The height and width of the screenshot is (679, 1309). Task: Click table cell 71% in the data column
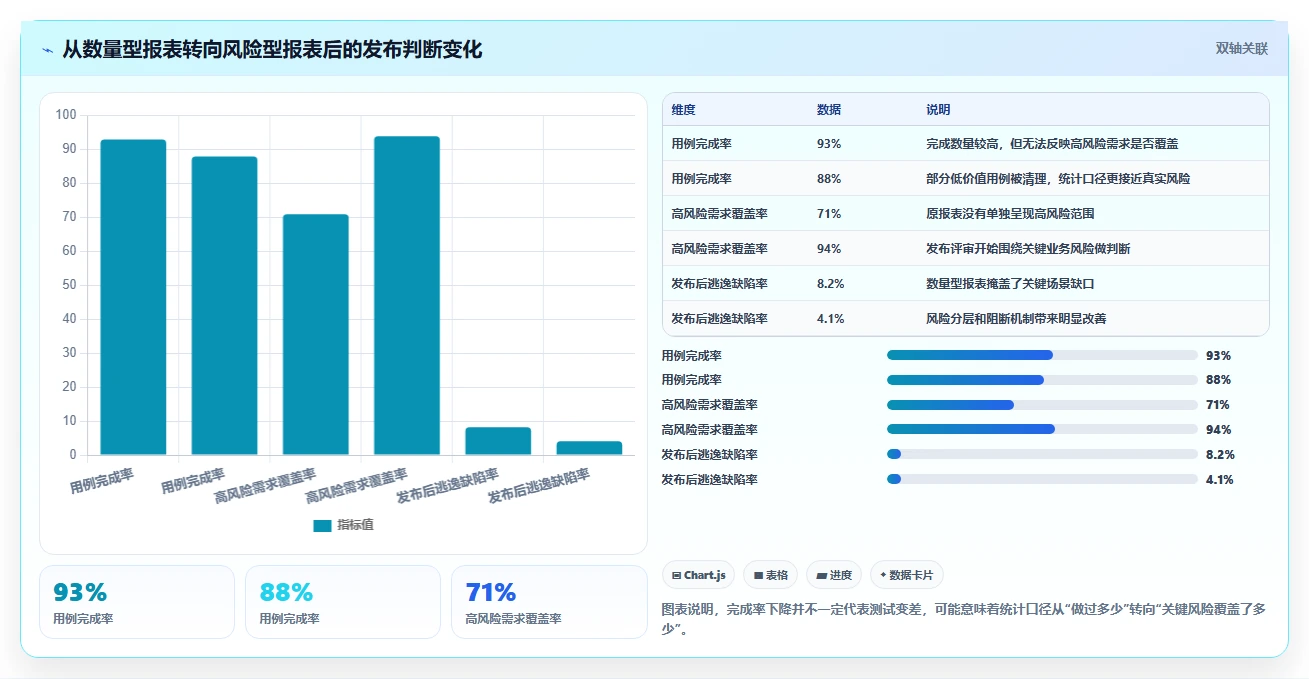click(x=829, y=214)
